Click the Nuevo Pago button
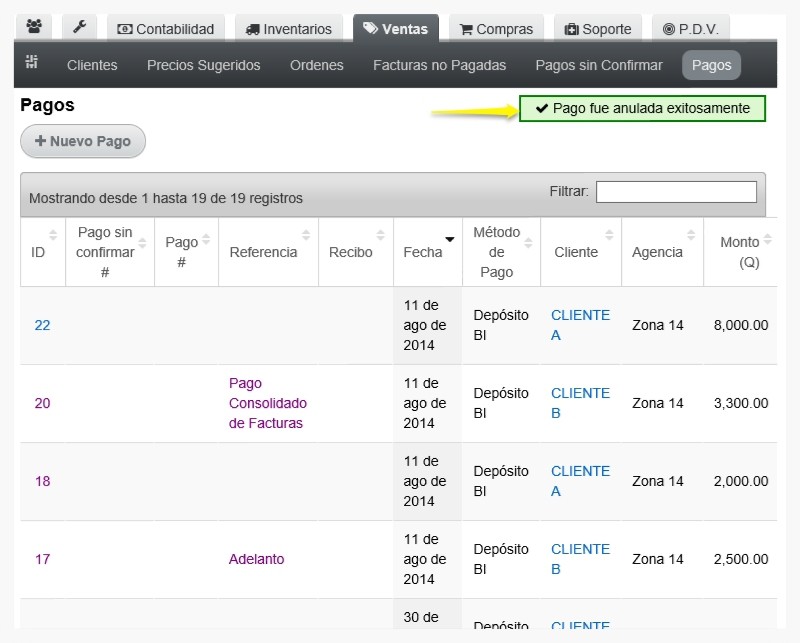 83,141
